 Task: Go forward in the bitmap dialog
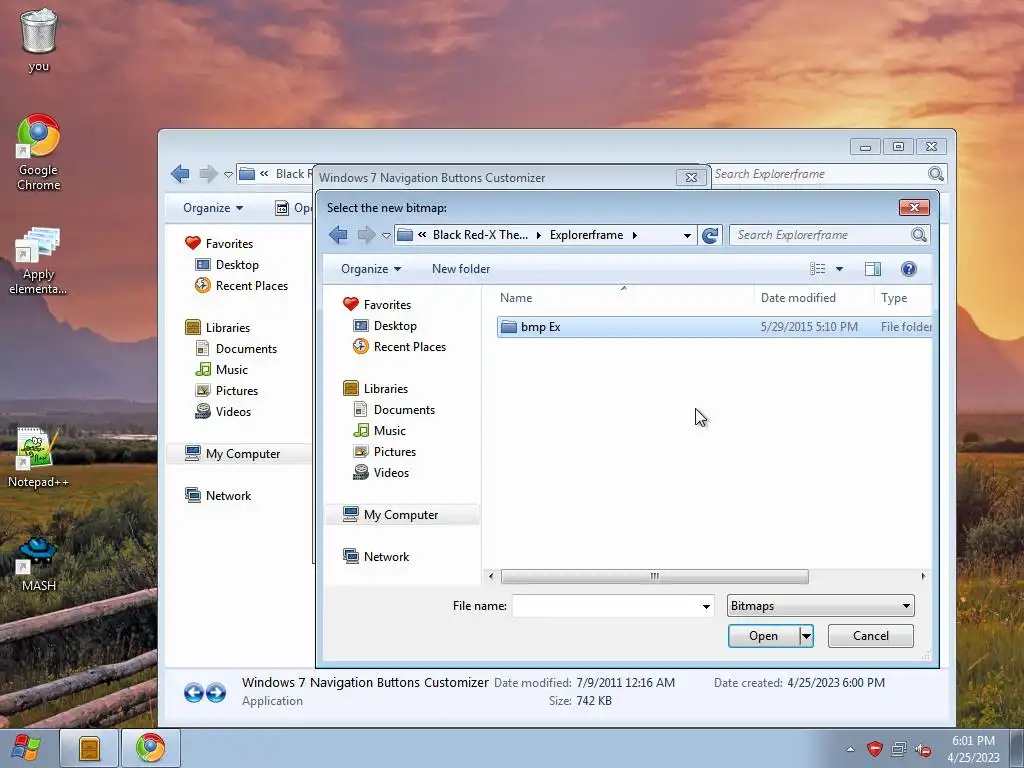(x=366, y=234)
